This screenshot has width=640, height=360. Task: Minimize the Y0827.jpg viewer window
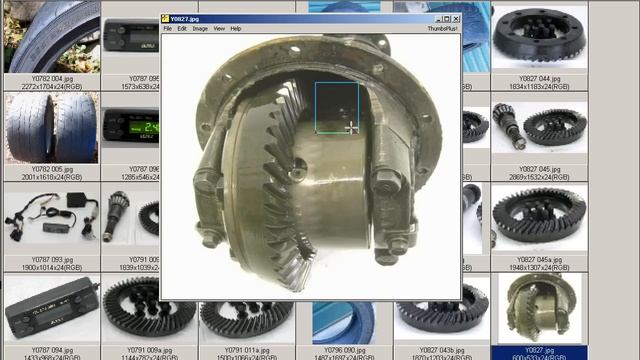(x=438, y=19)
